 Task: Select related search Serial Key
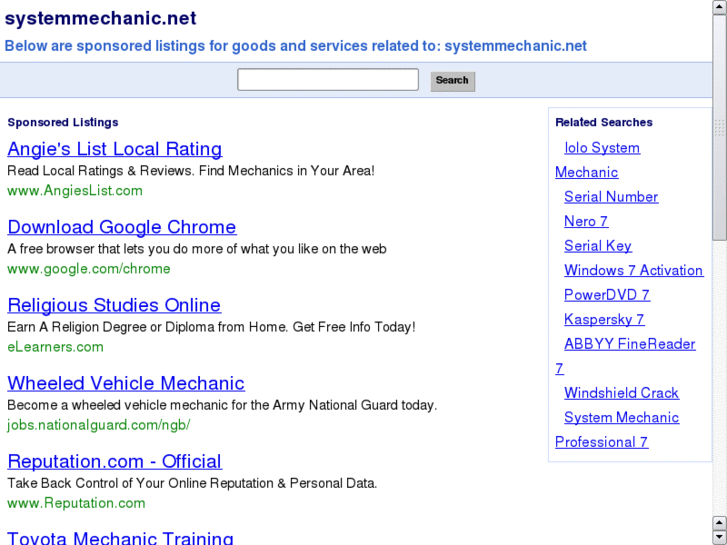pyautogui.click(x=598, y=246)
